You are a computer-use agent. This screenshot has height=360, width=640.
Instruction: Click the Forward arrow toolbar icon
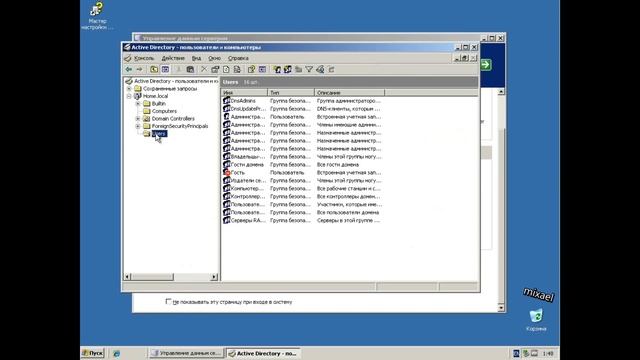pyautogui.click(x=139, y=69)
